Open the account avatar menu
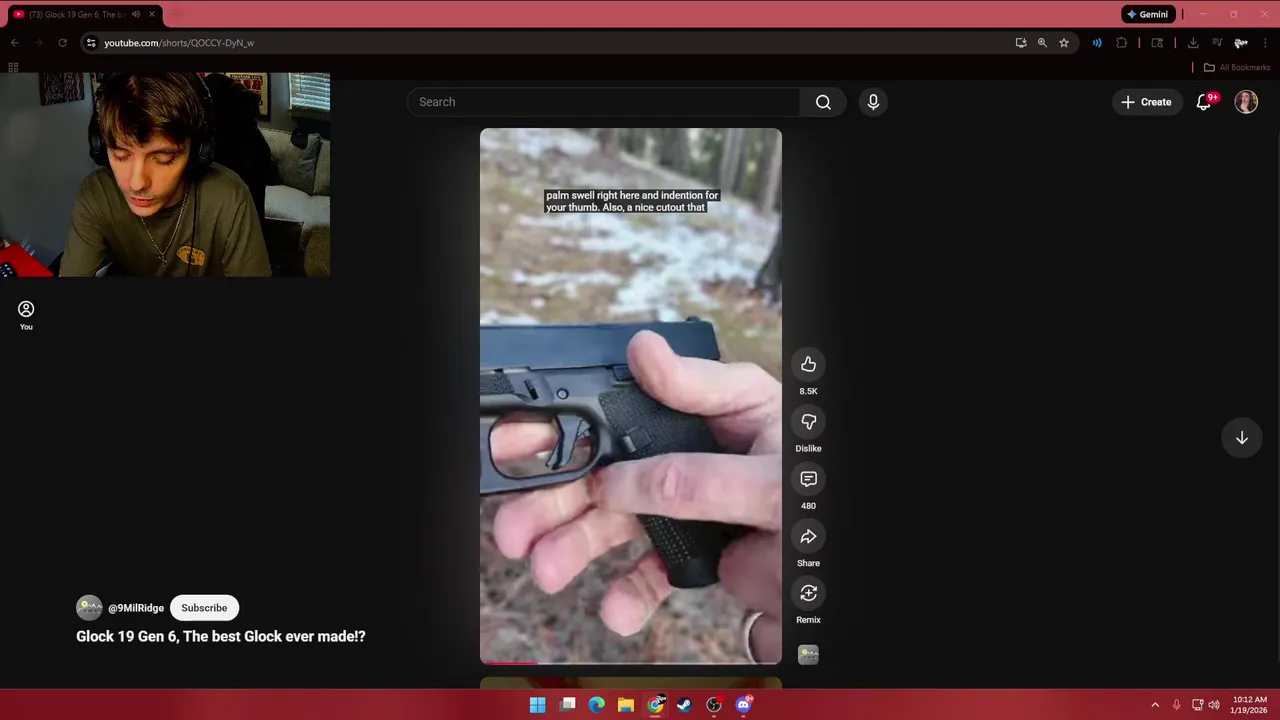This screenshot has width=1280, height=720. click(1246, 102)
